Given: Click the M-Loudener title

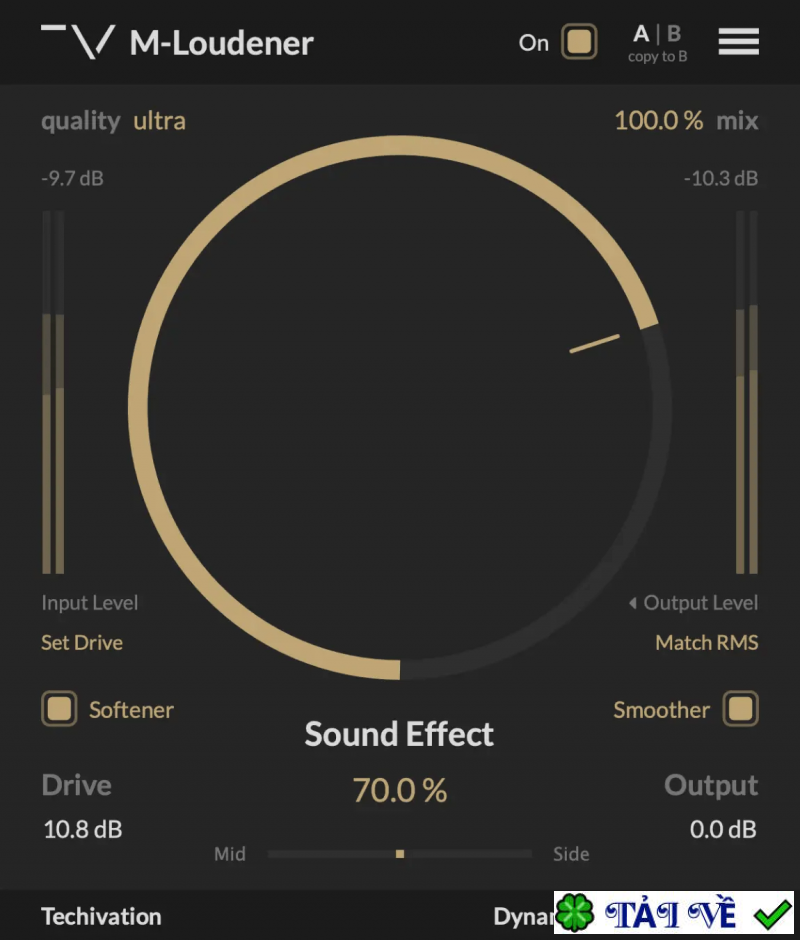Looking at the screenshot, I should 221,43.
